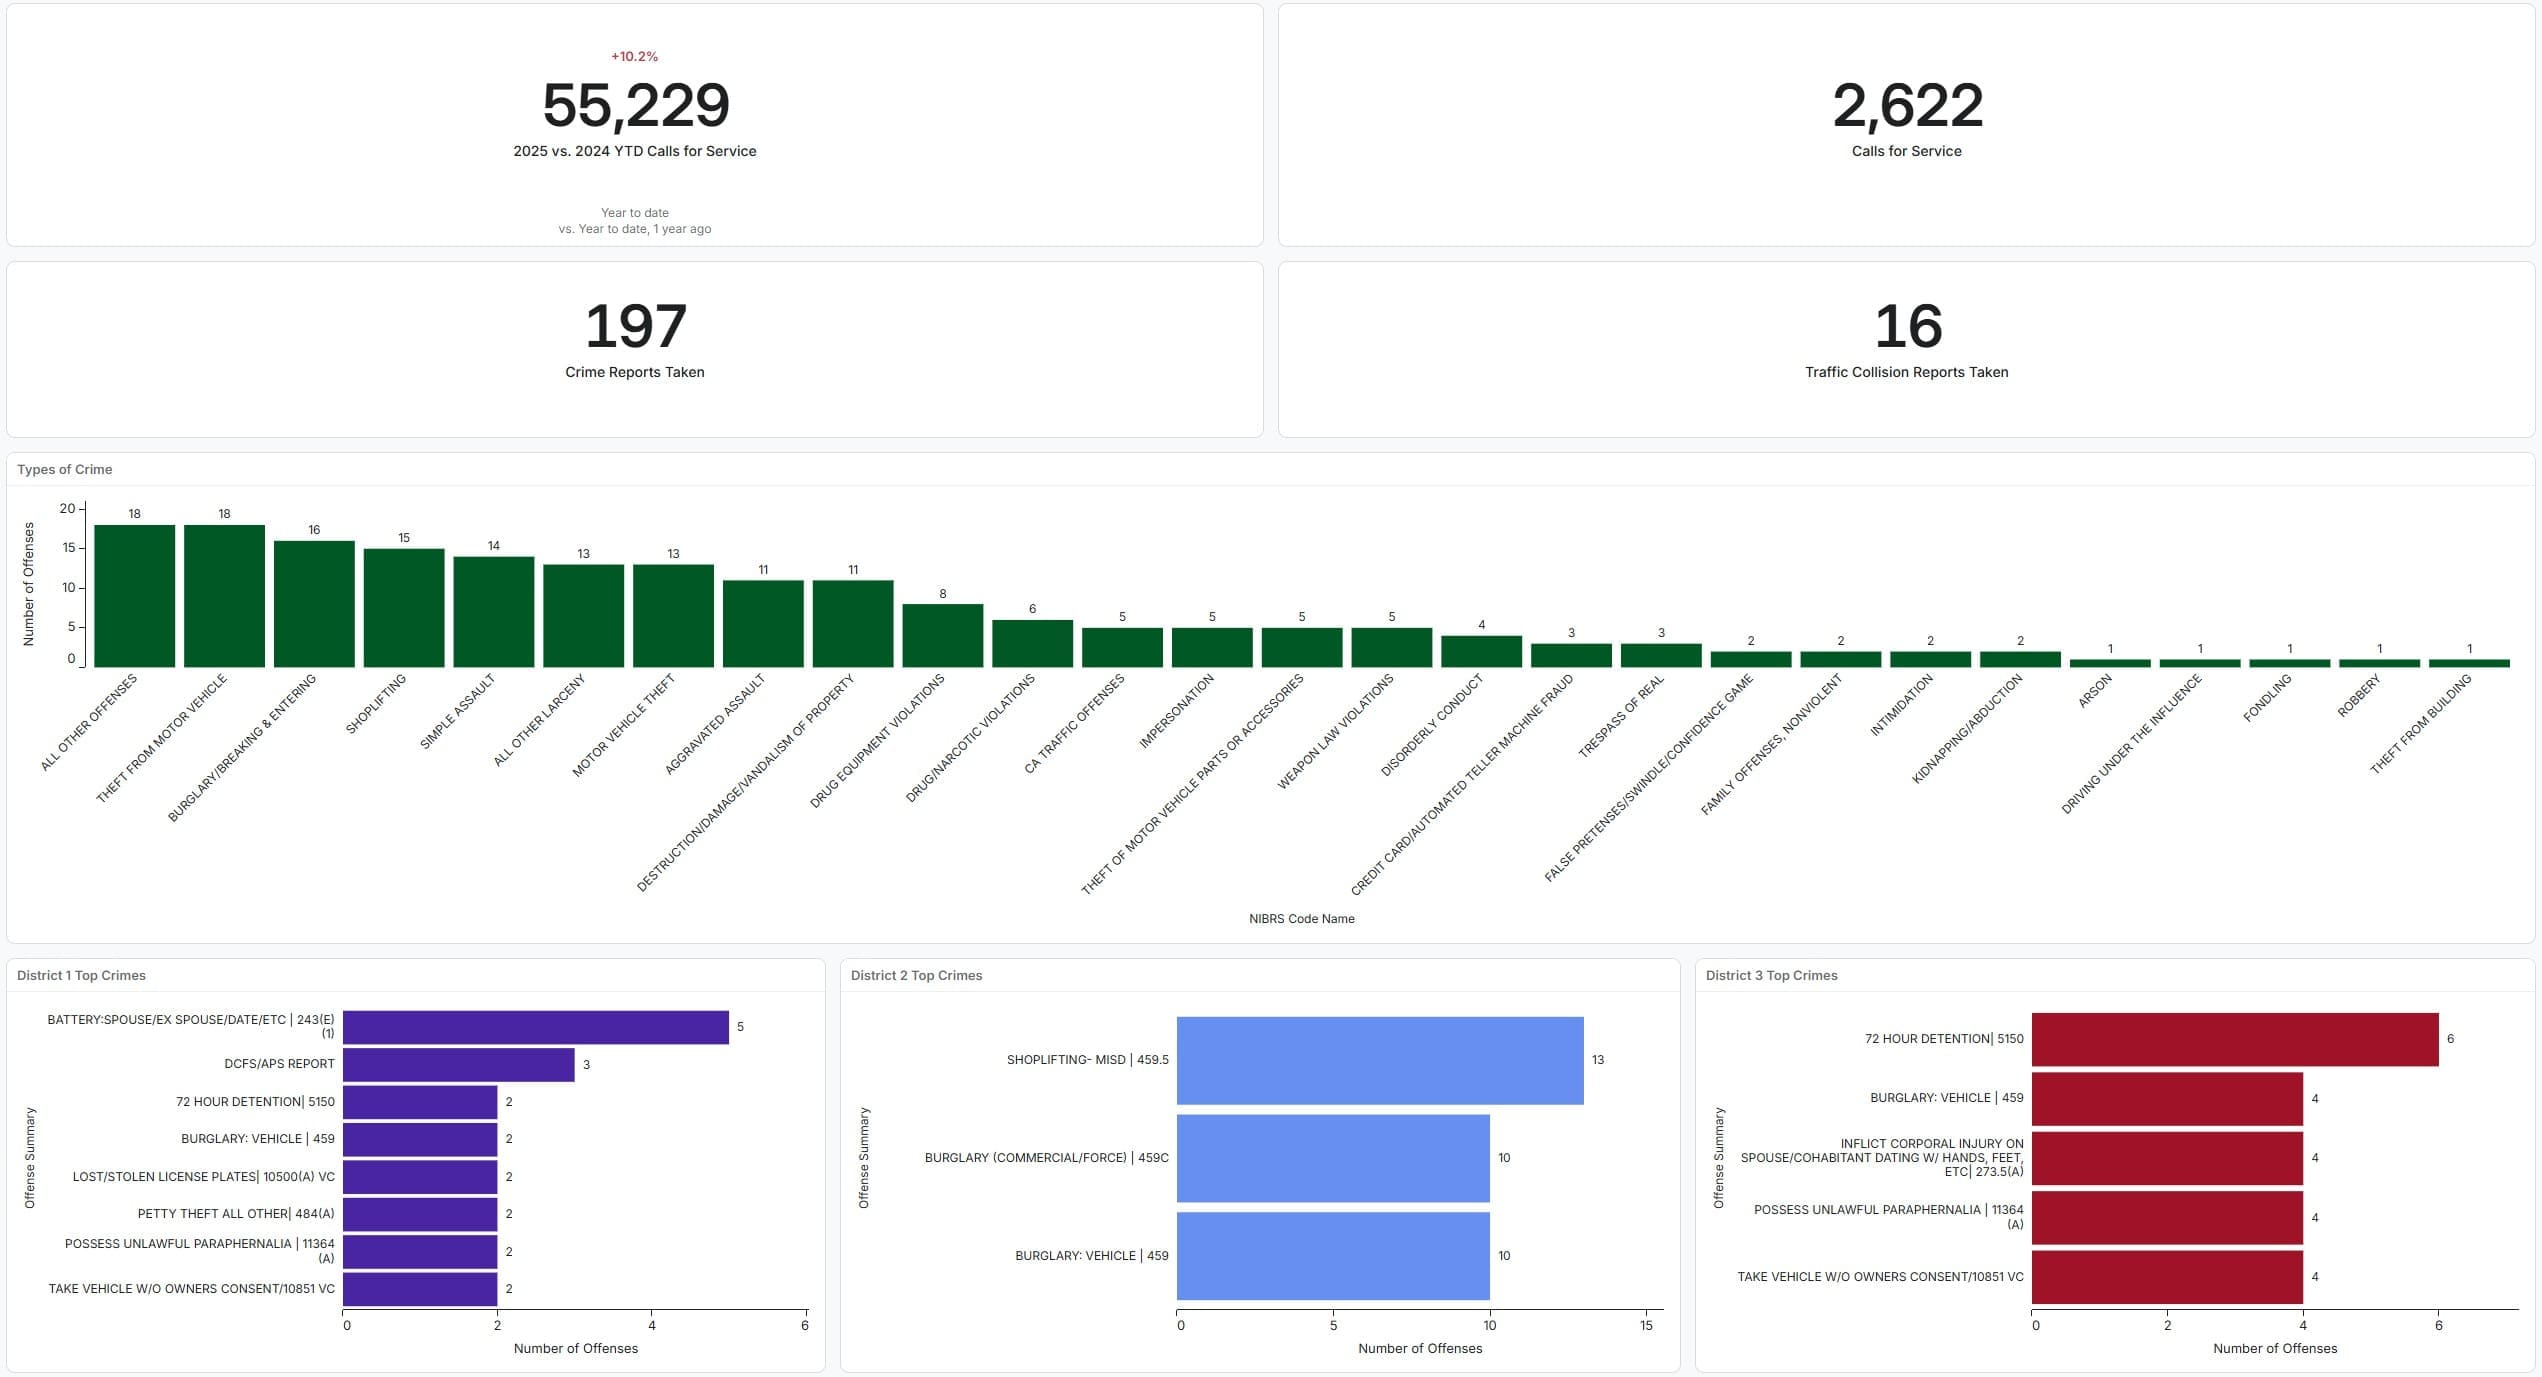Select District 3's 72 HOUR DETENTION red bar
2542x1377 pixels.
tap(2234, 1039)
